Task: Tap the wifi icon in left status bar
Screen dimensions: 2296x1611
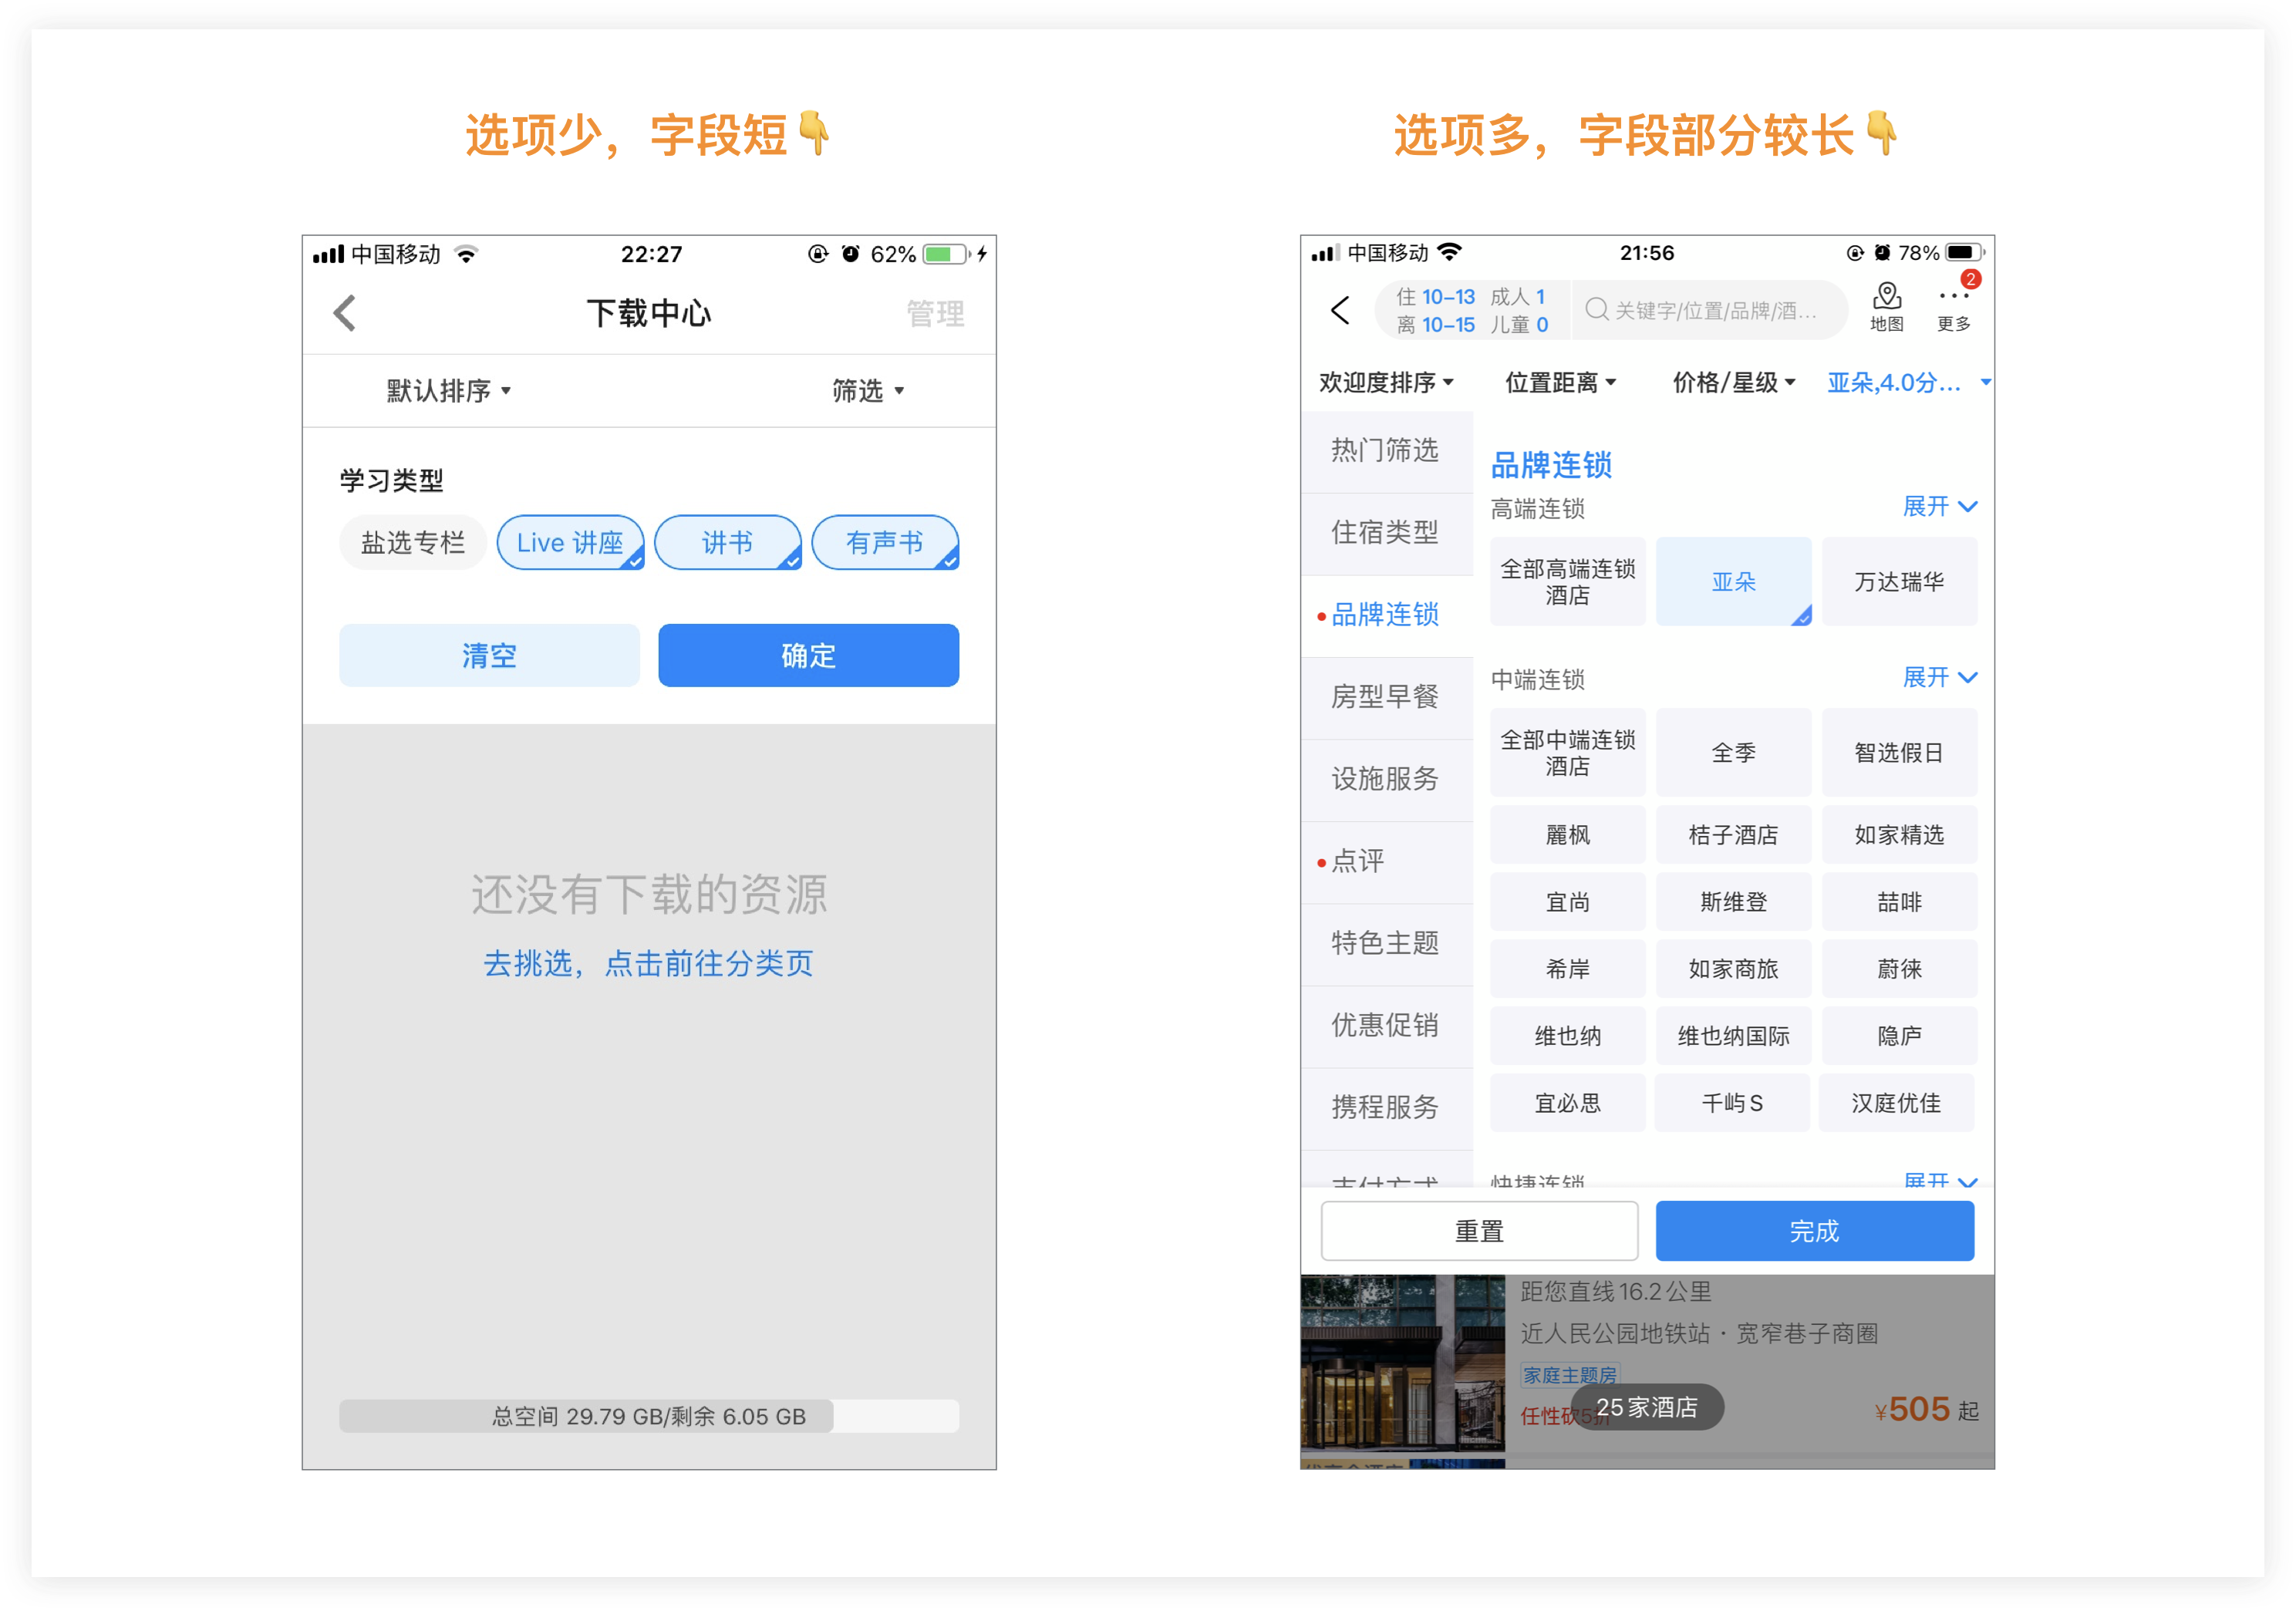Action: pos(466,254)
